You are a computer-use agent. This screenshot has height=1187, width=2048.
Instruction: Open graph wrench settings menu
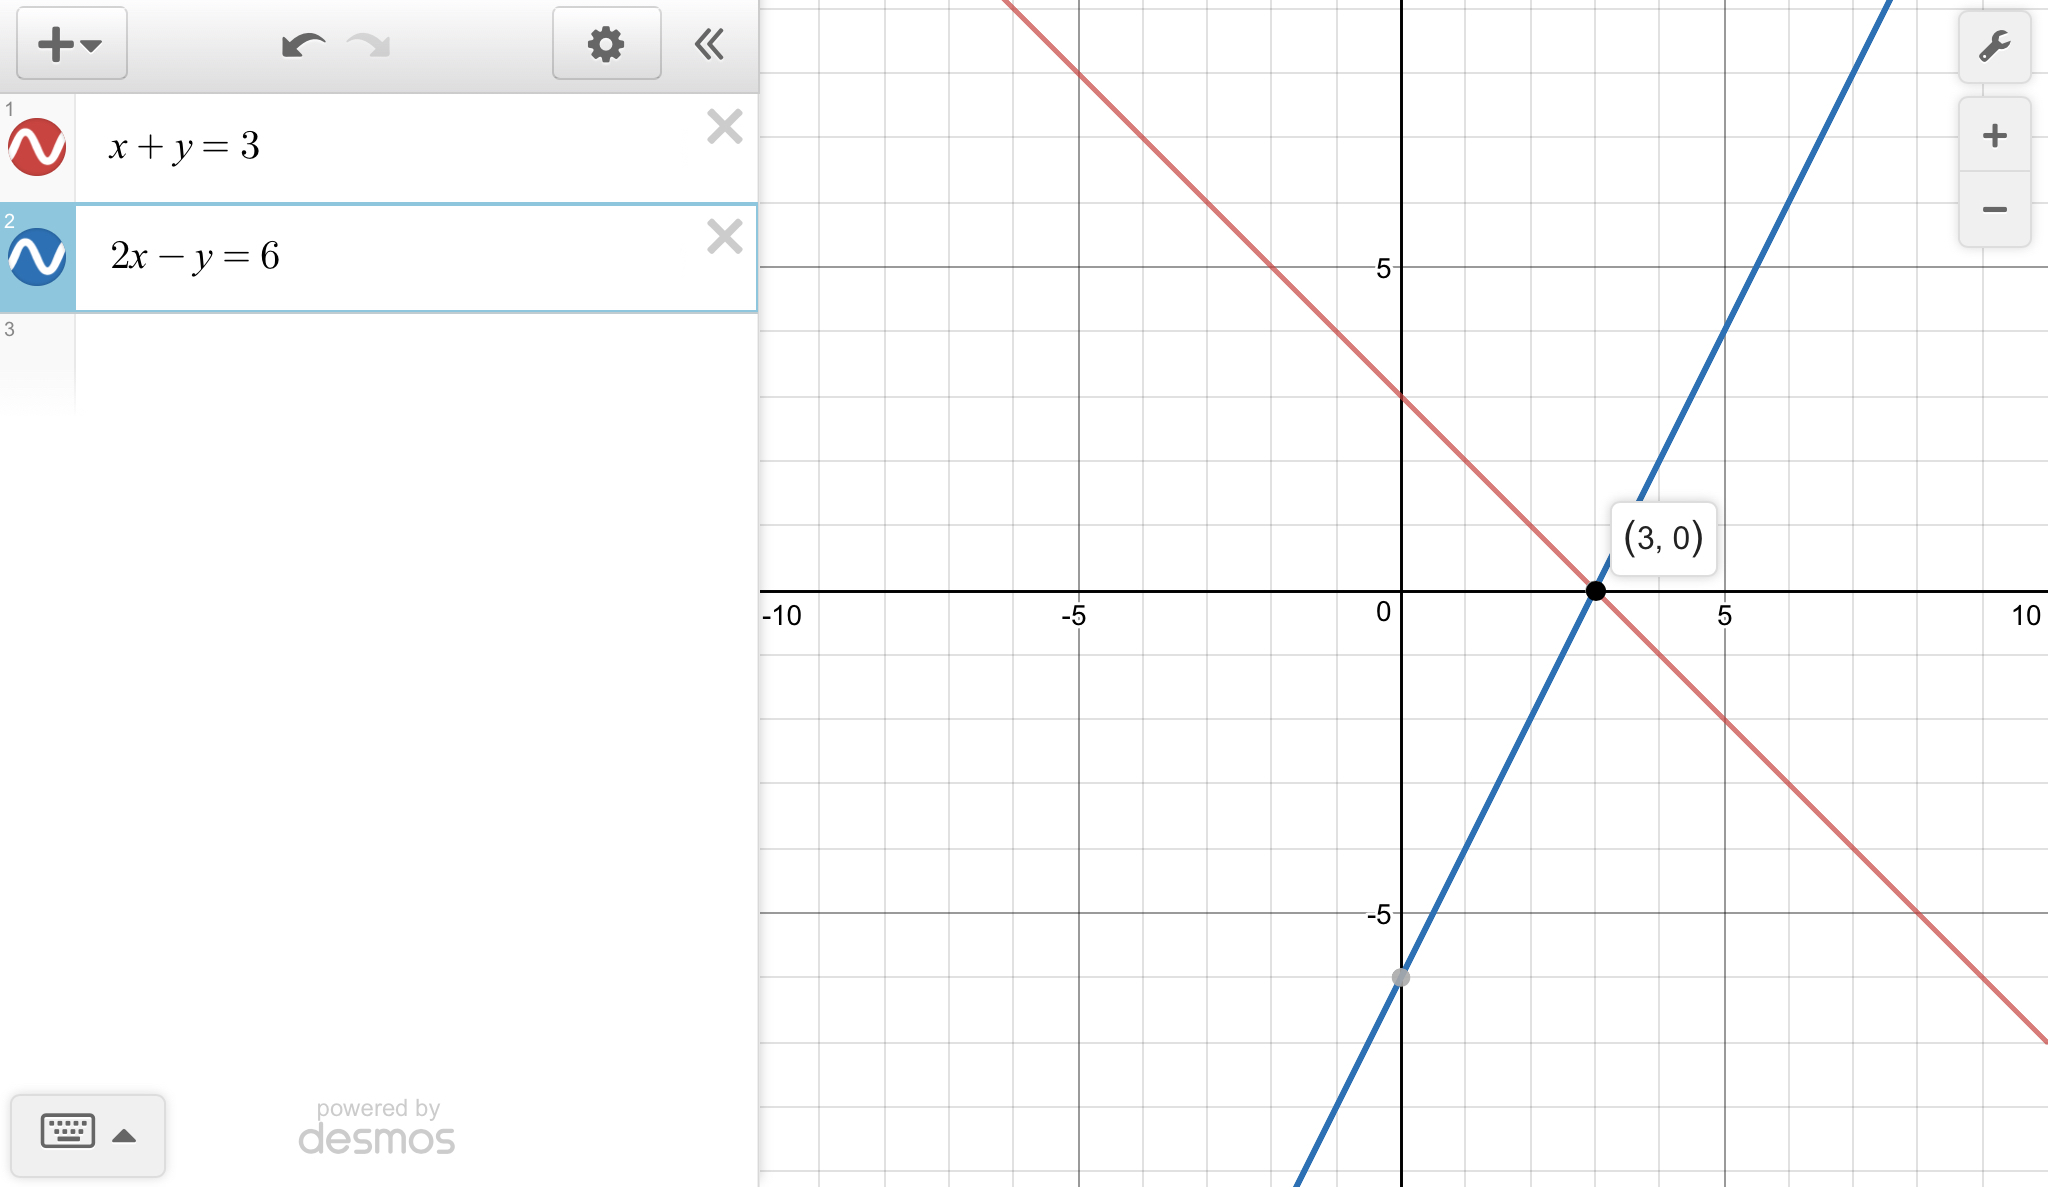1994,47
